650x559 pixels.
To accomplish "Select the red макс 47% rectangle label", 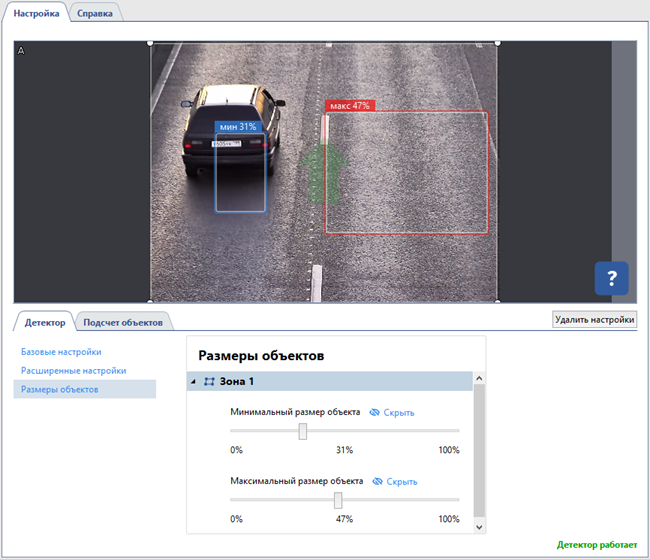I will pyautogui.click(x=349, y=105).
